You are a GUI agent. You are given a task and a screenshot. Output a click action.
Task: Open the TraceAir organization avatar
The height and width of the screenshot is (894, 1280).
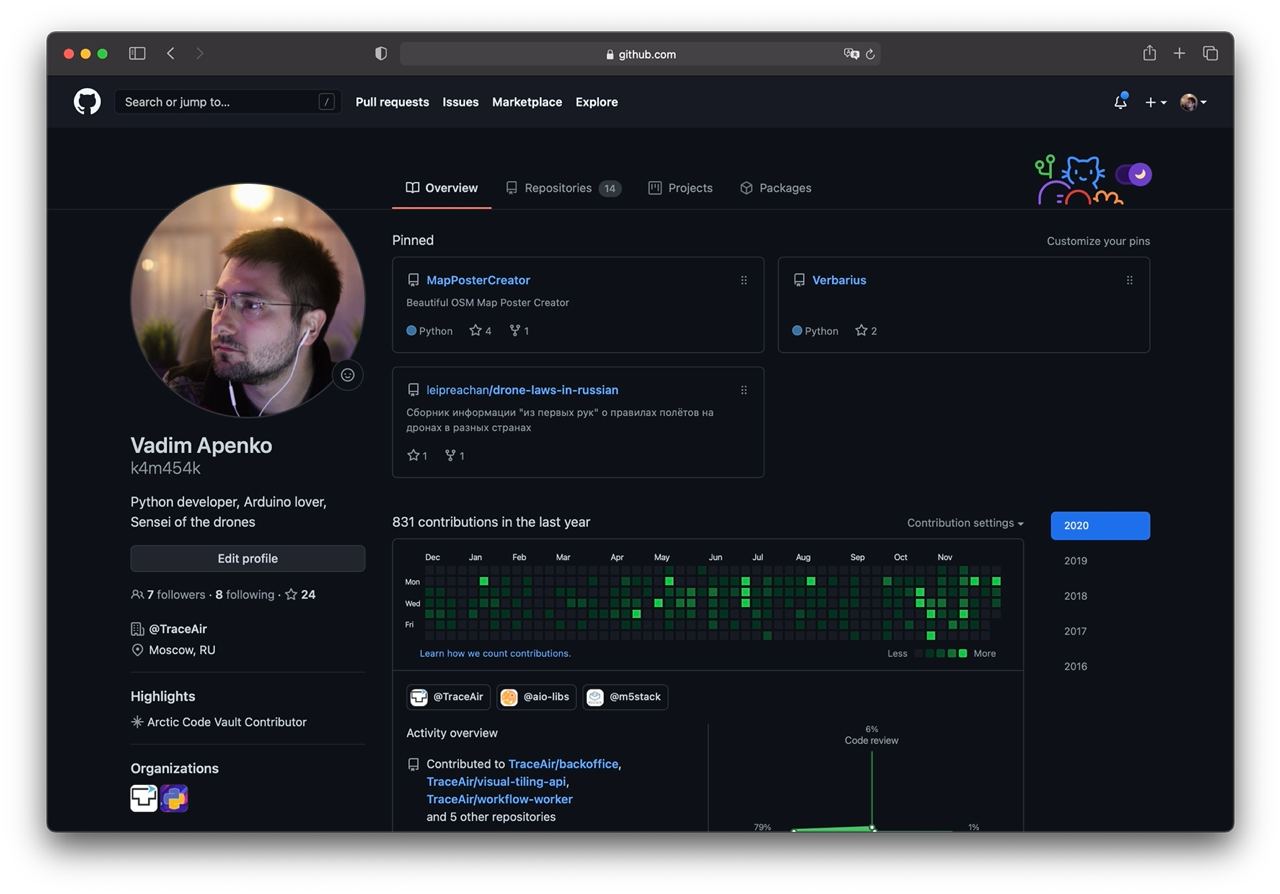point(144,798)
